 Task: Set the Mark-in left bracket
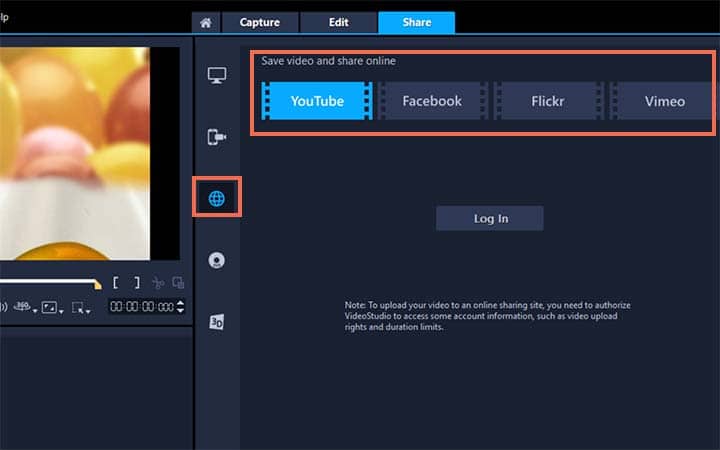116,282
